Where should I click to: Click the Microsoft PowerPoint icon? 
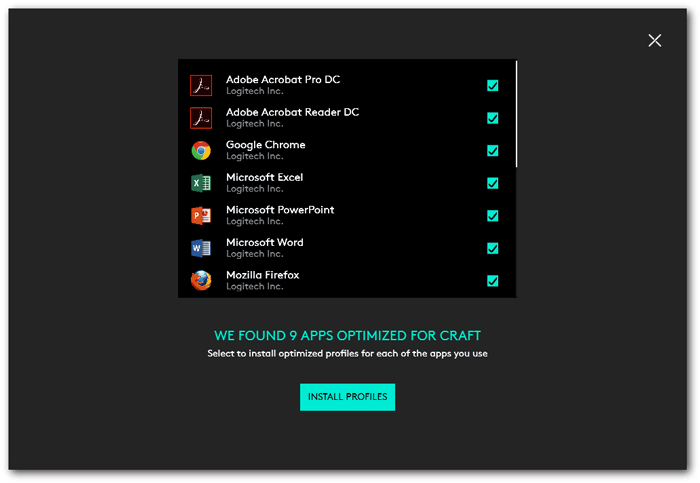(x=201, y=216)
